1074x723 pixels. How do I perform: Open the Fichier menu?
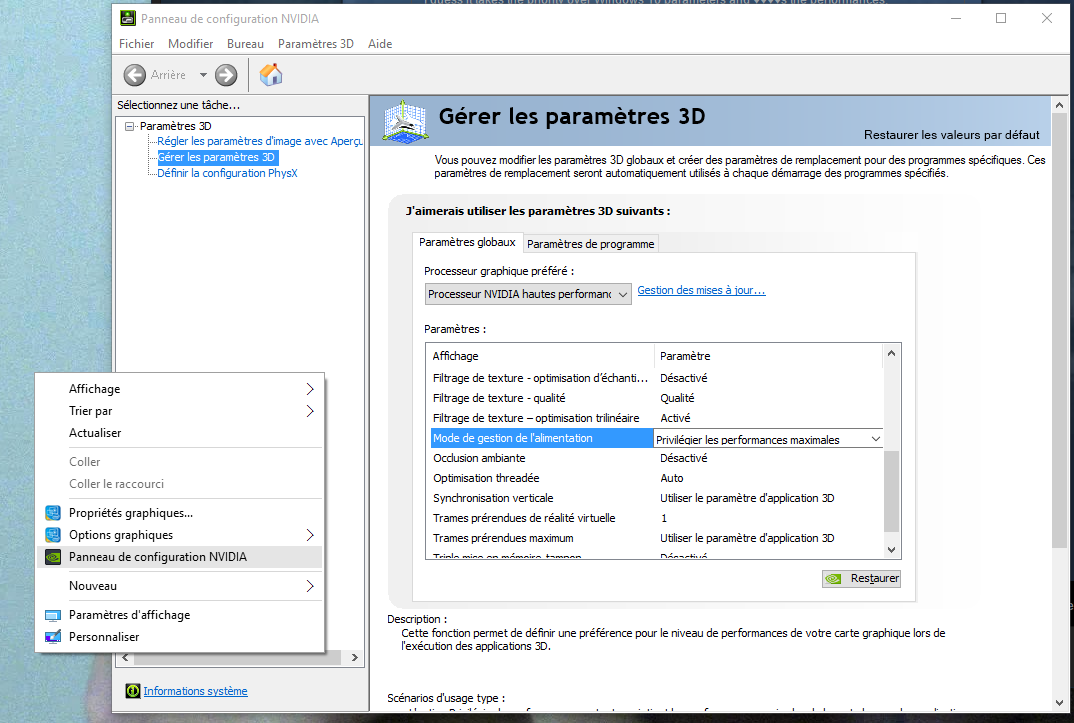pos(136,44)
